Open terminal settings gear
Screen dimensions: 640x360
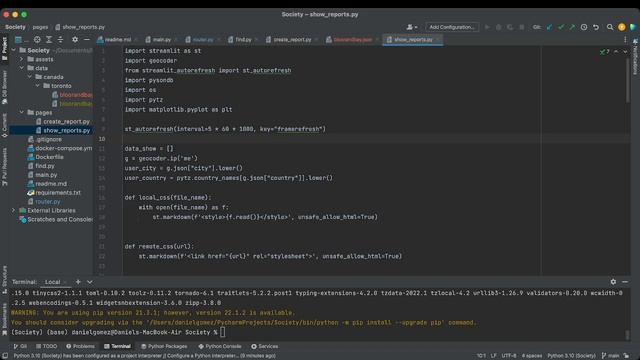(613, 282)
